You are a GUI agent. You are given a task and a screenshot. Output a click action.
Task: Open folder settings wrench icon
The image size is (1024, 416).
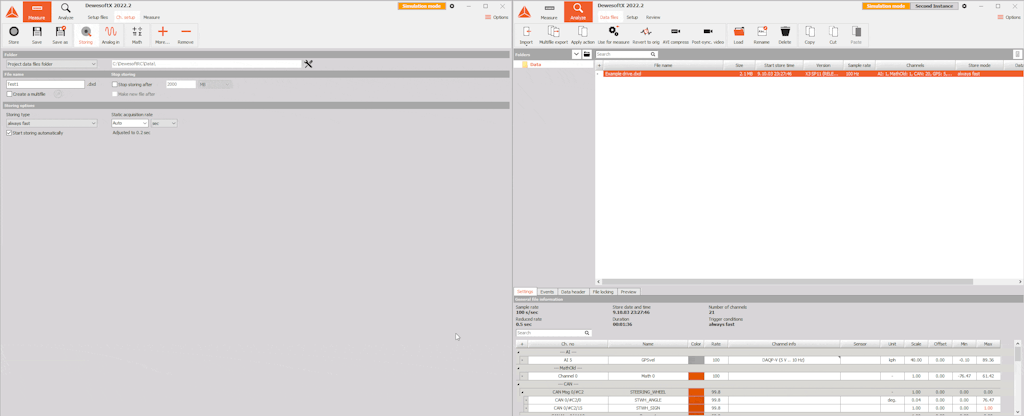click(x=309, y=64)
